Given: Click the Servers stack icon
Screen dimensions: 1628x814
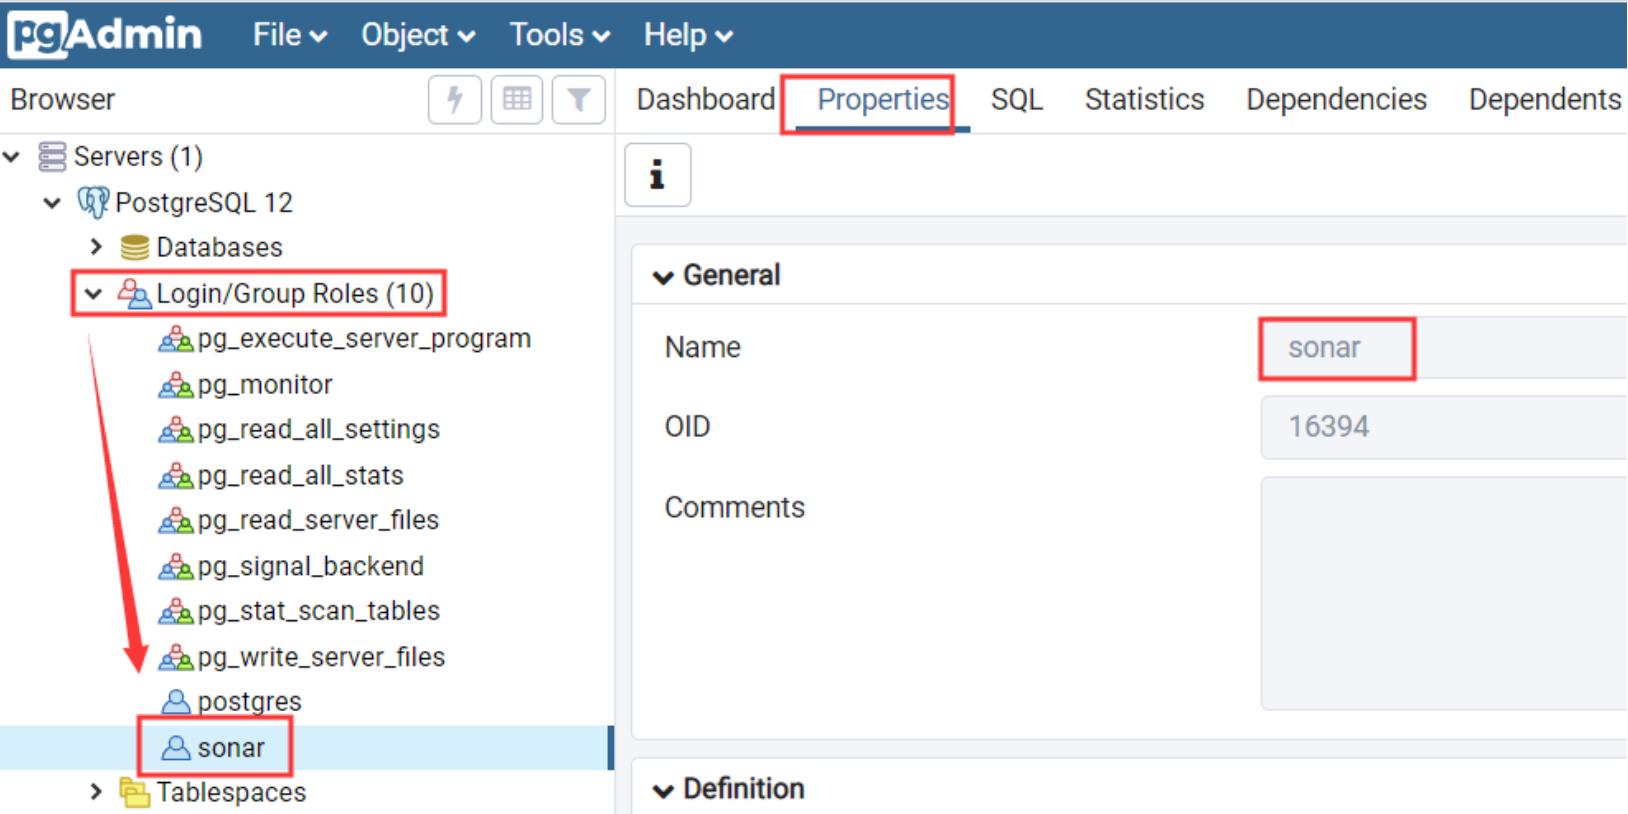Looking at the screenshot, I should pos(52,157).
